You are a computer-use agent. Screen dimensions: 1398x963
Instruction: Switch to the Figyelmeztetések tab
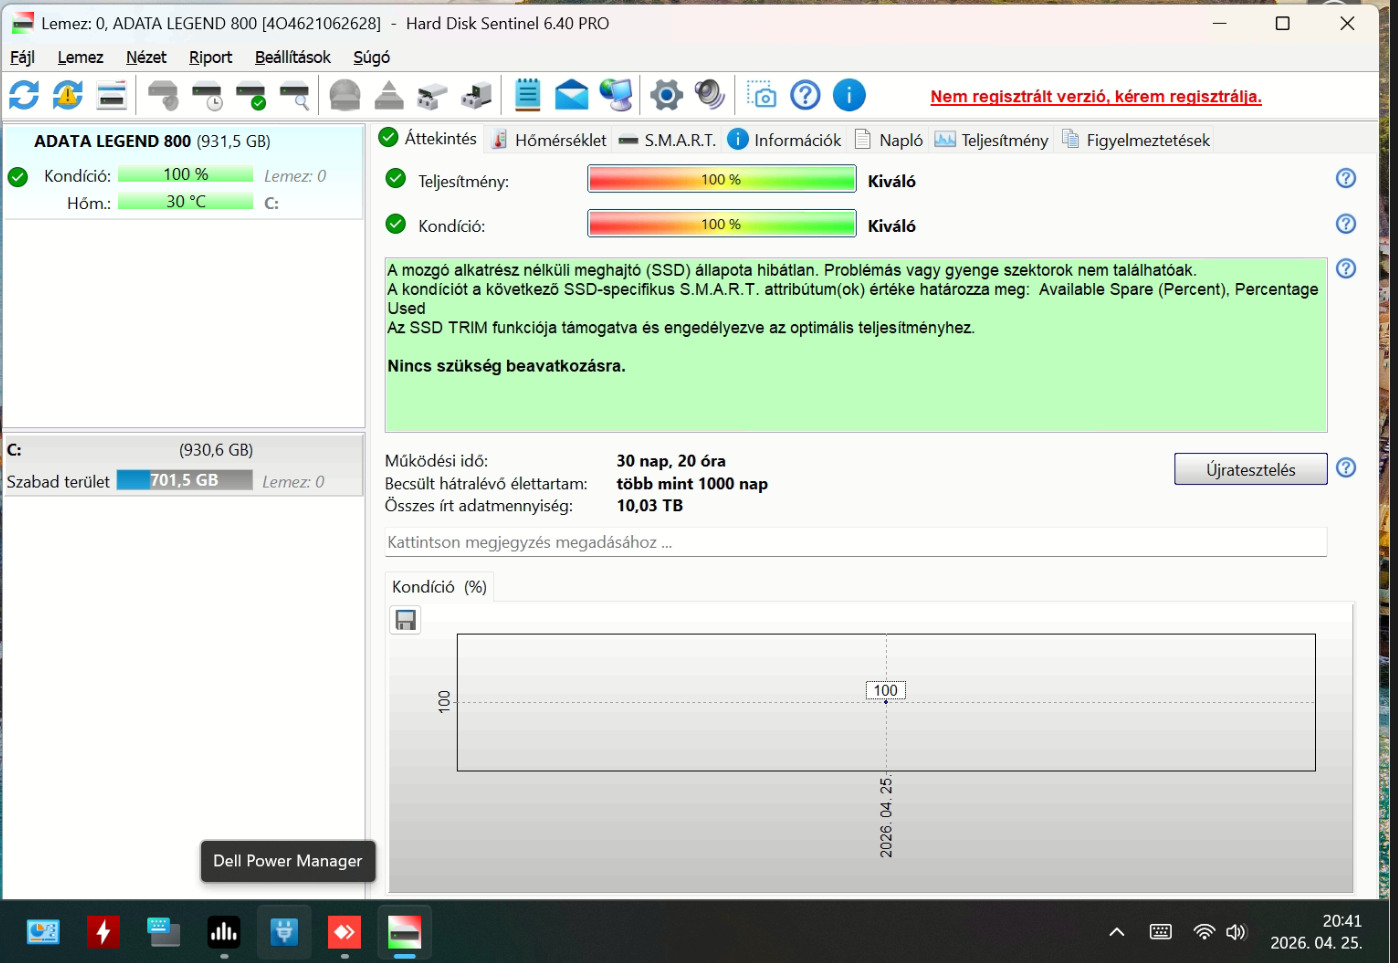coord(1136,140)
